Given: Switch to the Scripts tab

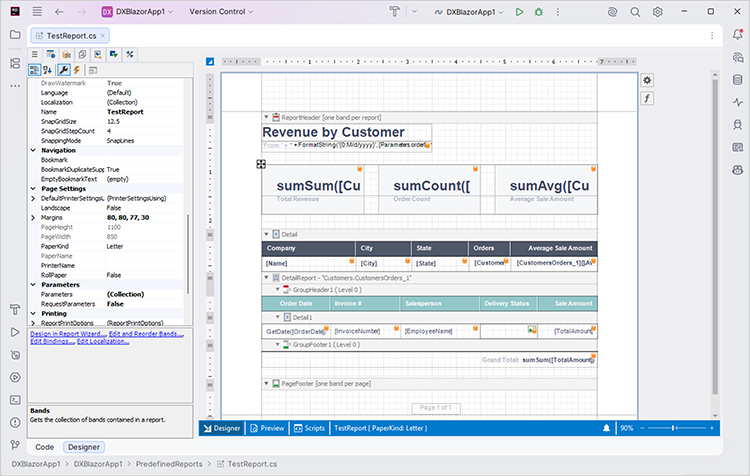Looking at the screenshot, I should pyautogui.click(x=309, y=428).
